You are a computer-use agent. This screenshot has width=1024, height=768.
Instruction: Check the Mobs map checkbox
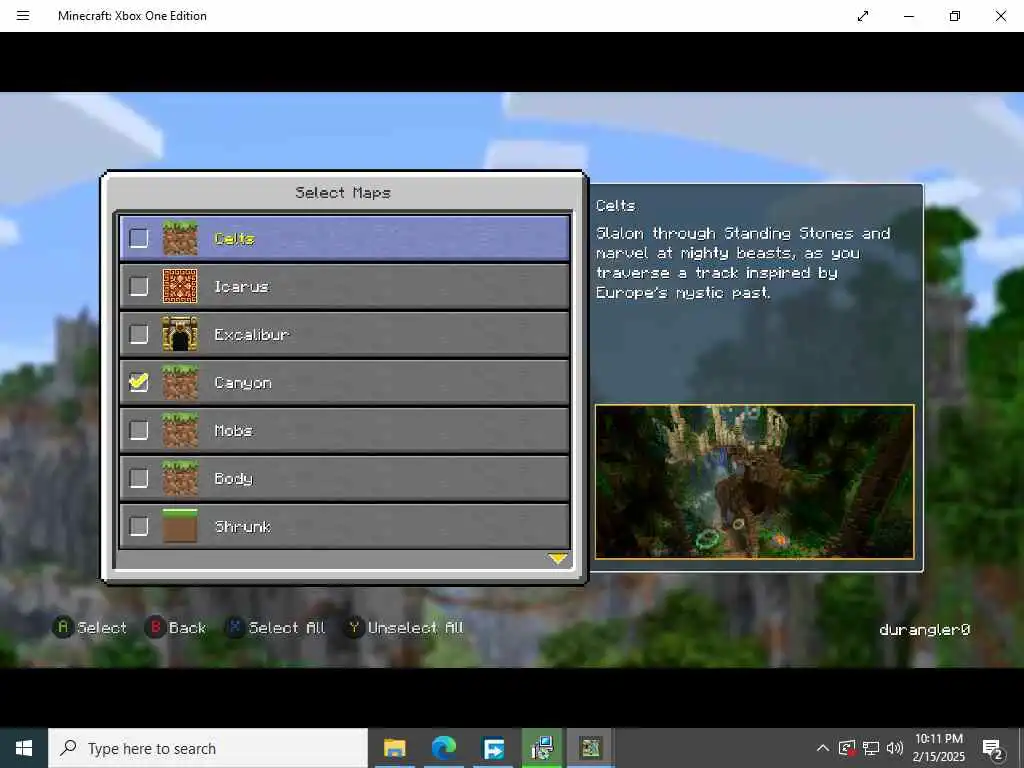[x=138, y=430]
